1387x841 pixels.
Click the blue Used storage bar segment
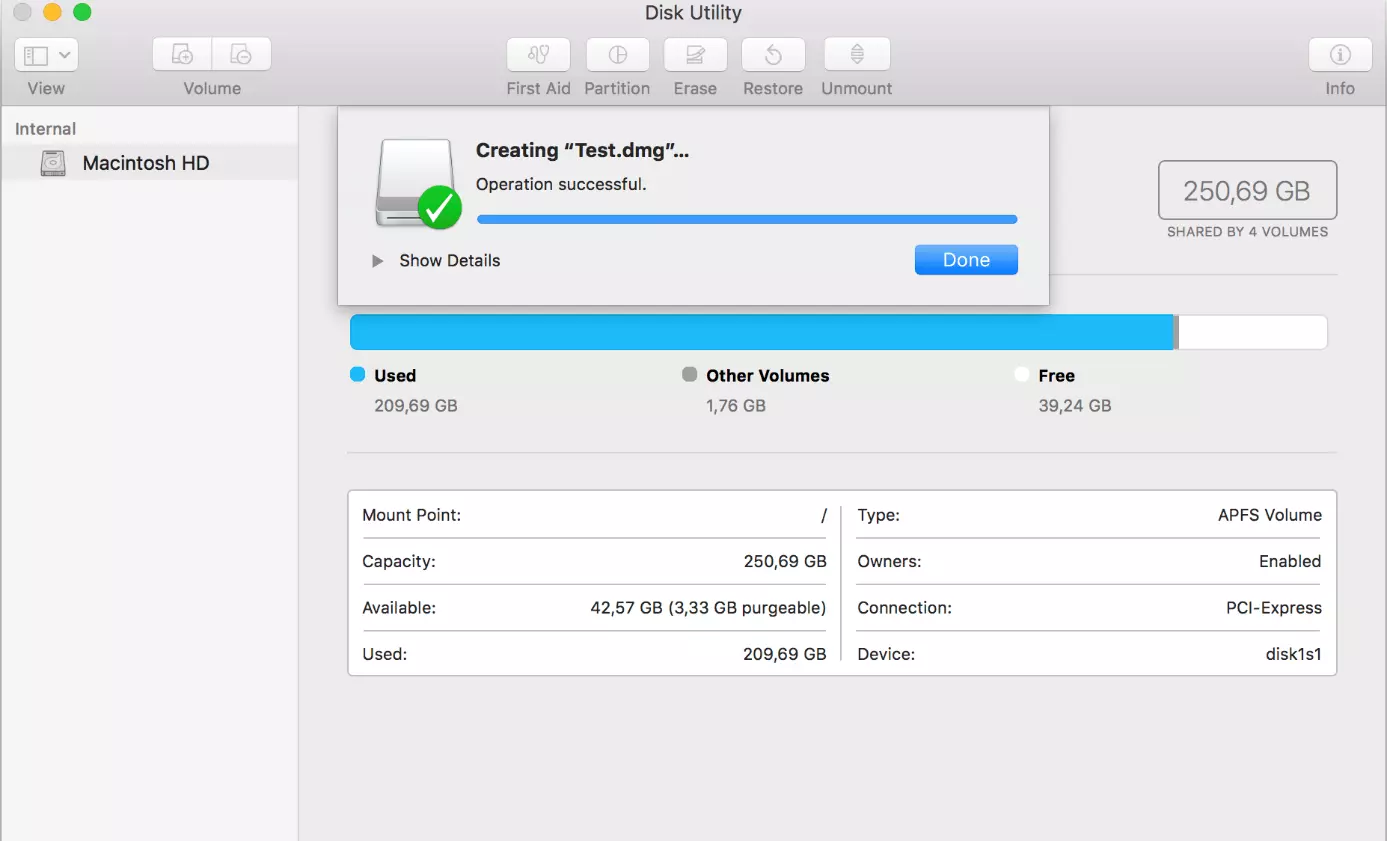761,332
